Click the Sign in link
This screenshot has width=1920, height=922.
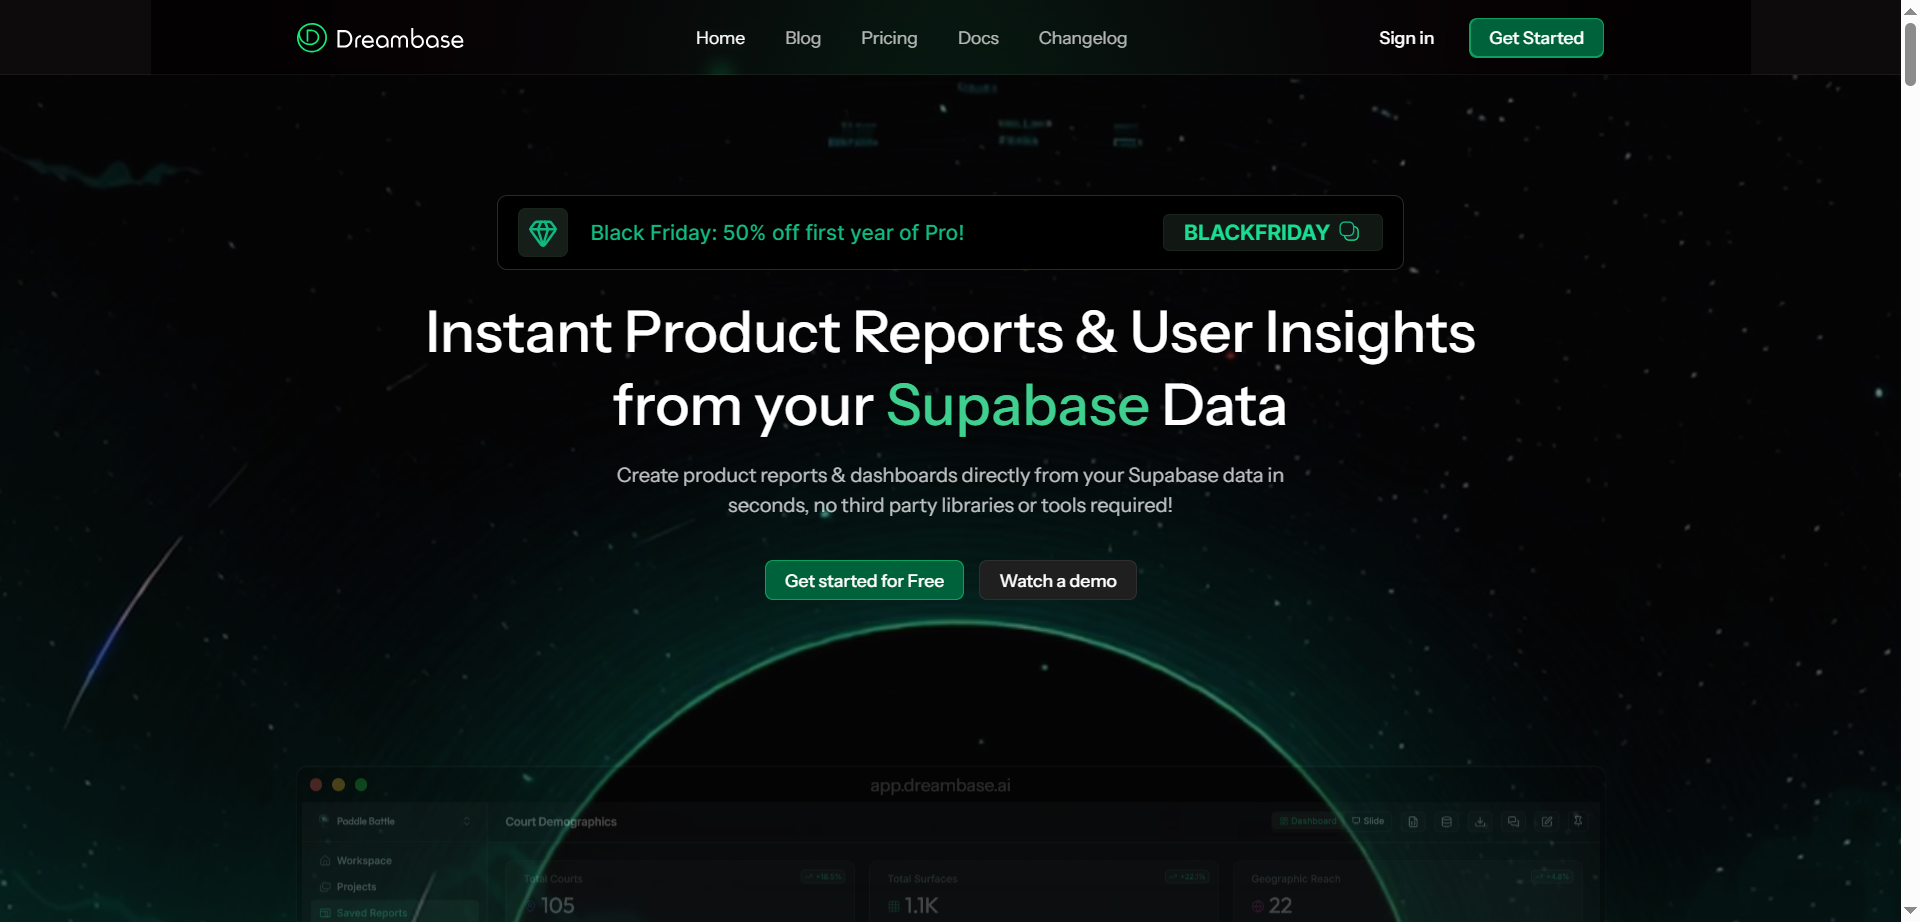[1406, 38]
